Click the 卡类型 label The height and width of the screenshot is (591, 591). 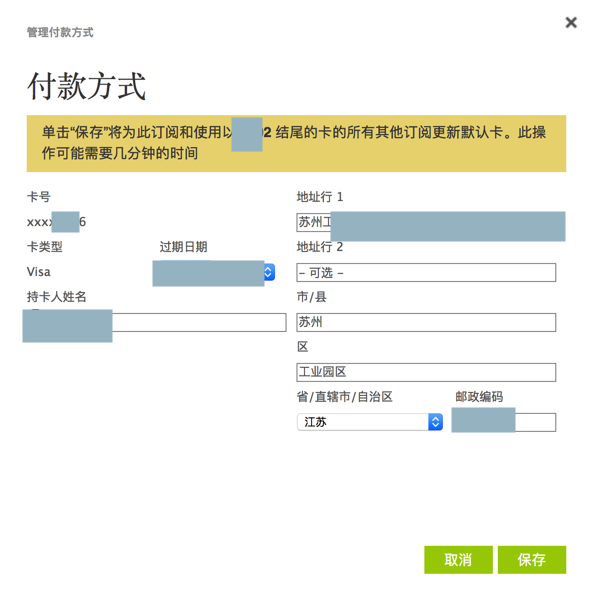pos(44,247)
